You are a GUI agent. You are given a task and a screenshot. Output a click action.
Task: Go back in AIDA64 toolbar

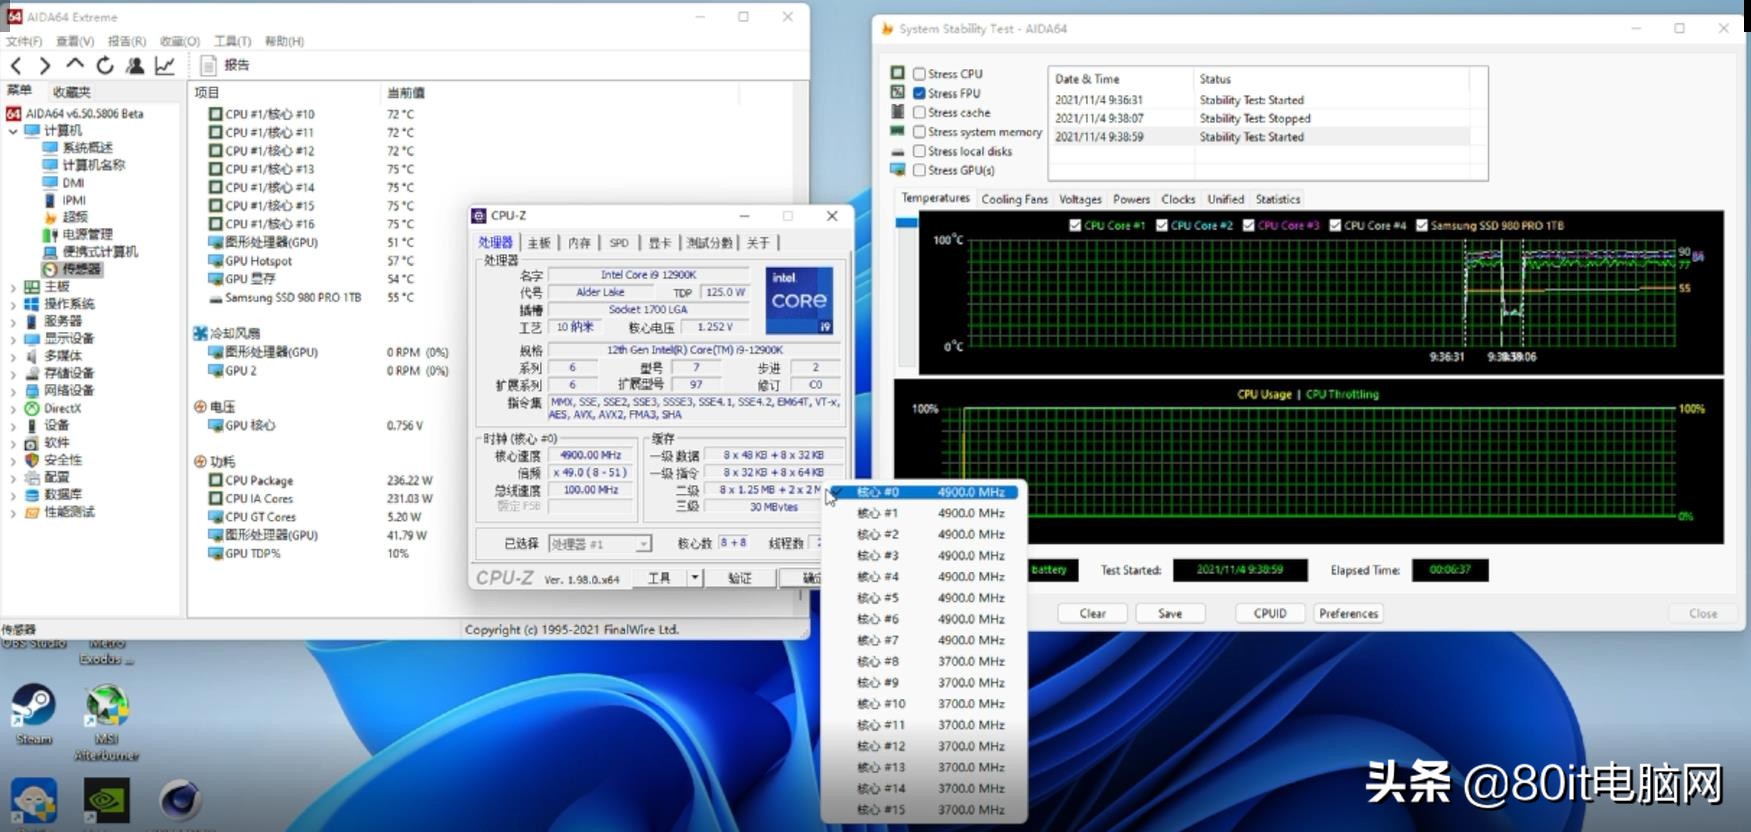point(16,66)
